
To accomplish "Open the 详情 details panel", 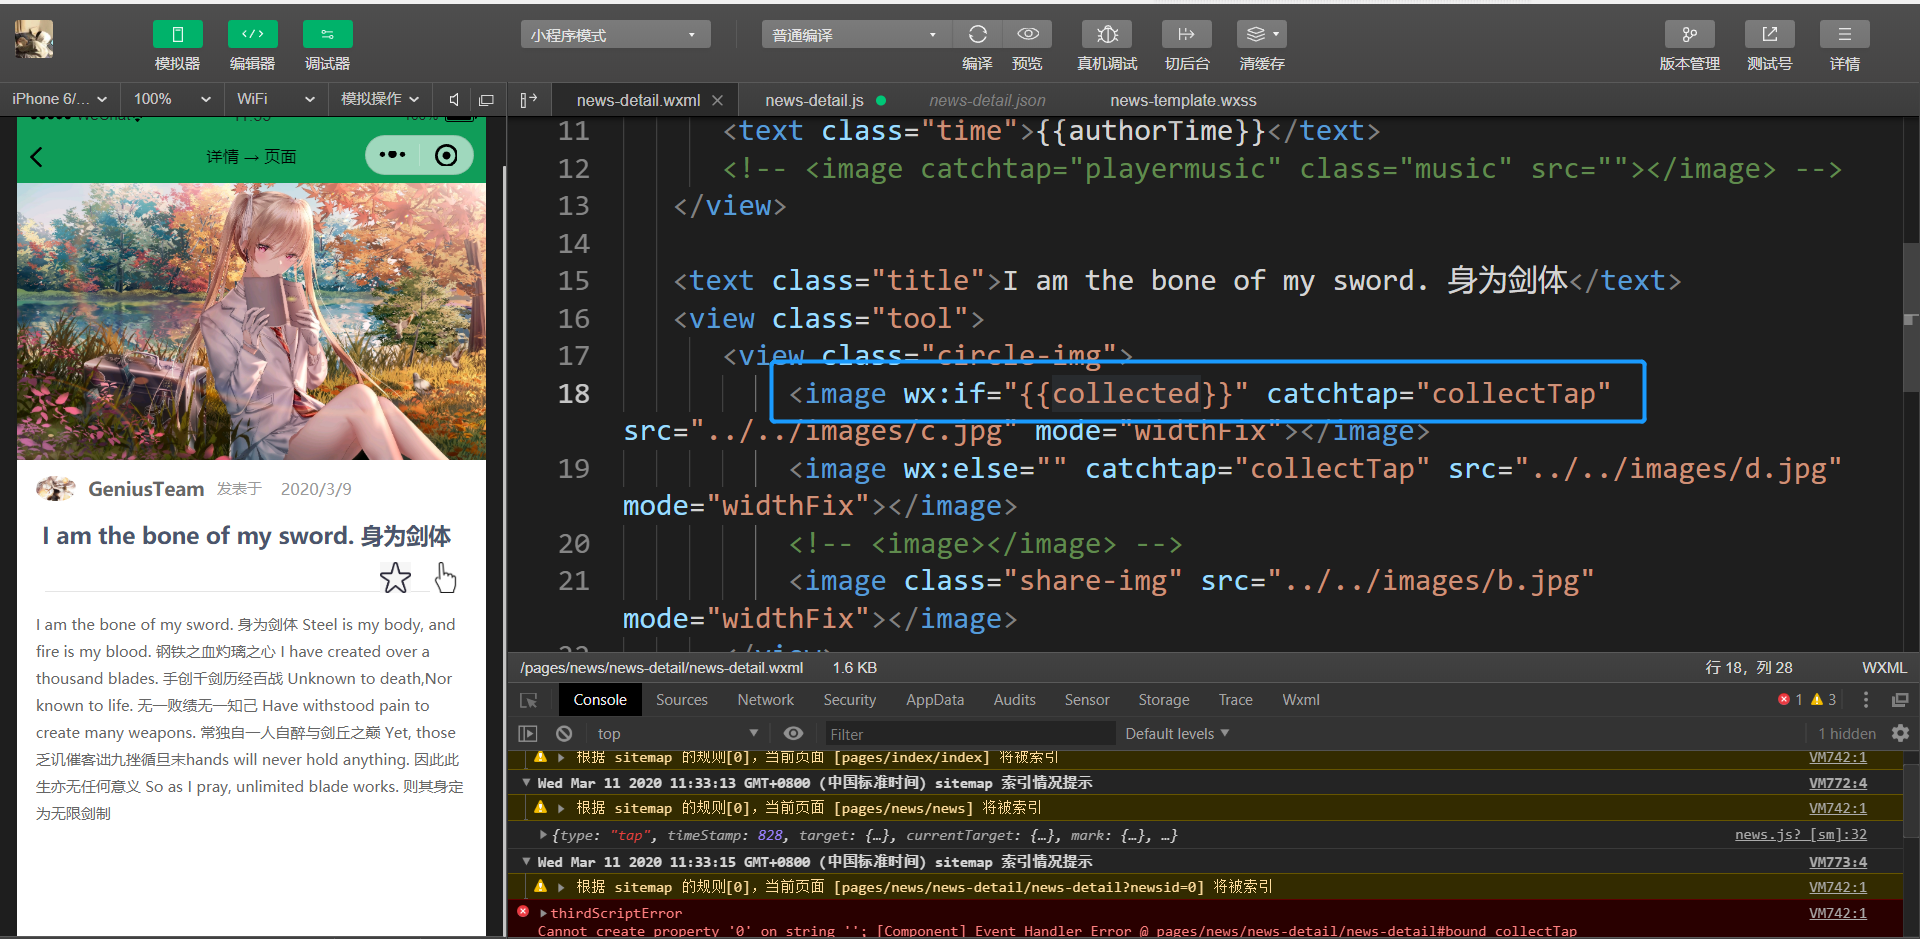I will (1845, 34).
